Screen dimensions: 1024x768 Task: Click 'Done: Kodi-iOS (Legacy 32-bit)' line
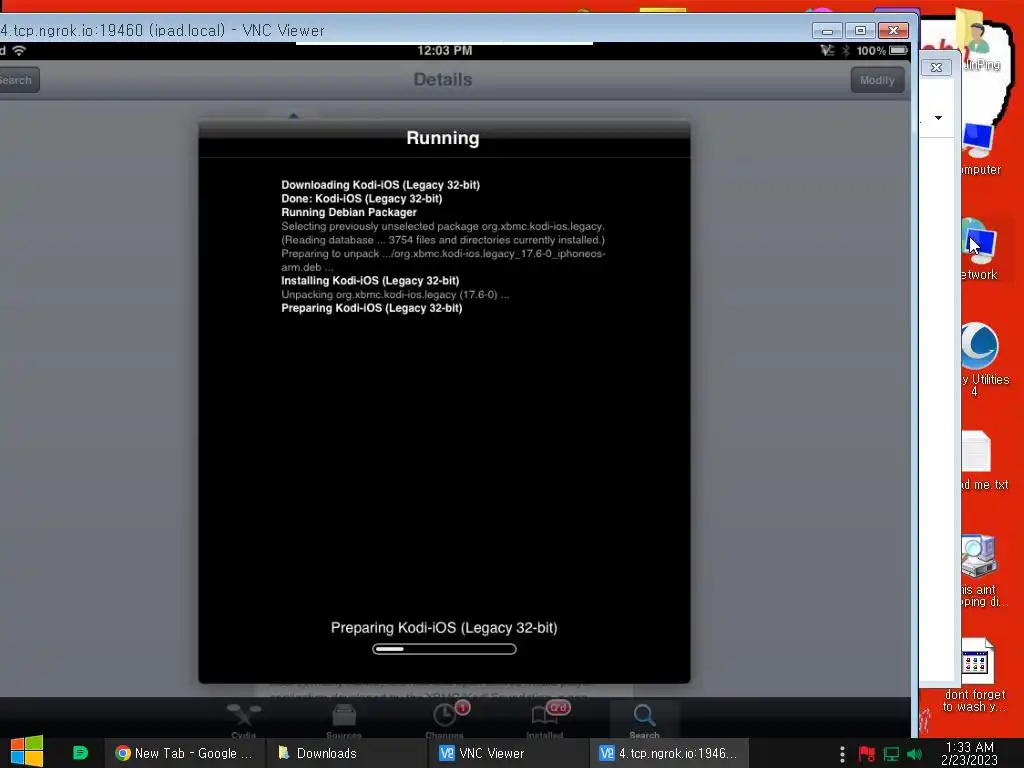click(x=362, y=199)
